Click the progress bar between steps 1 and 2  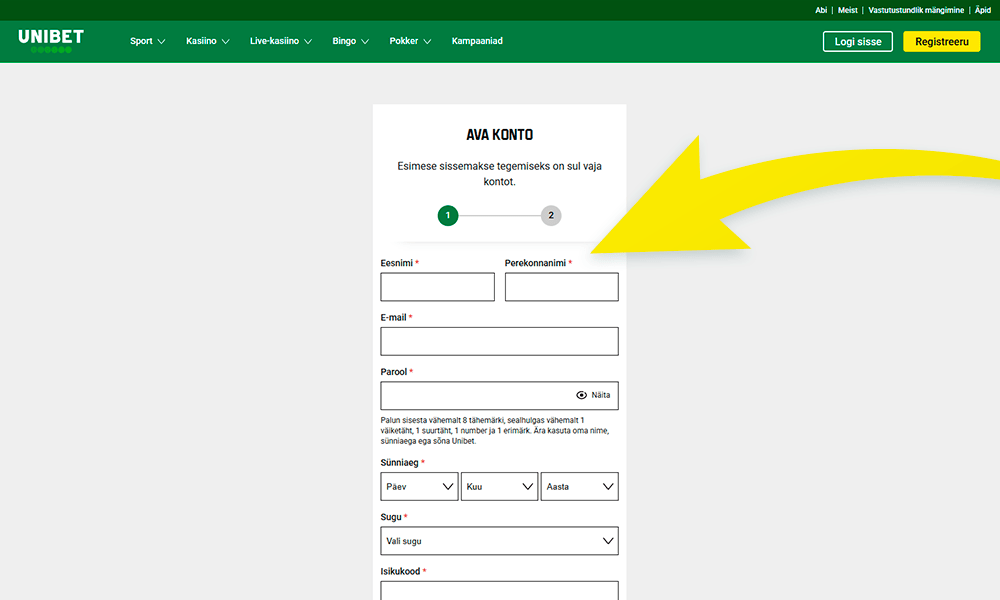499,215
